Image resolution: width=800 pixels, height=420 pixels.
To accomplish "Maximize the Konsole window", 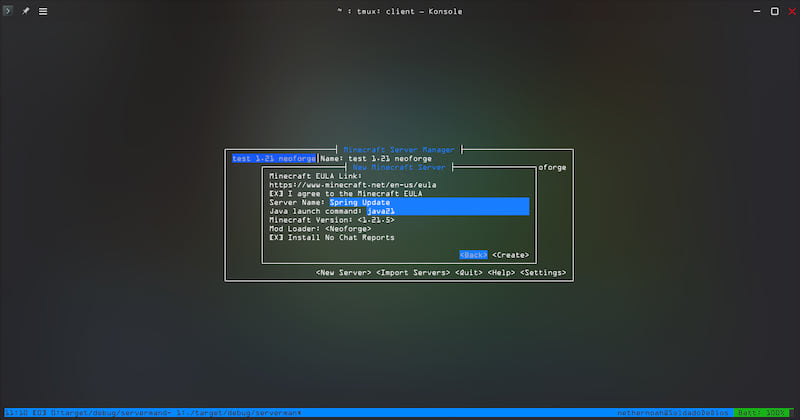I will coord(774,10).
